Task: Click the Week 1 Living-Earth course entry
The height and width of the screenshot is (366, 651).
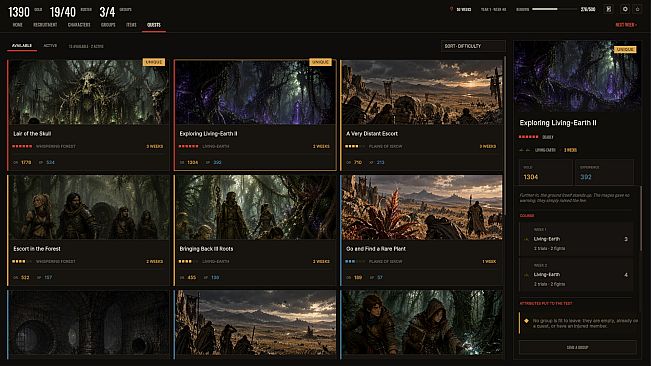Action: point(576,239)
